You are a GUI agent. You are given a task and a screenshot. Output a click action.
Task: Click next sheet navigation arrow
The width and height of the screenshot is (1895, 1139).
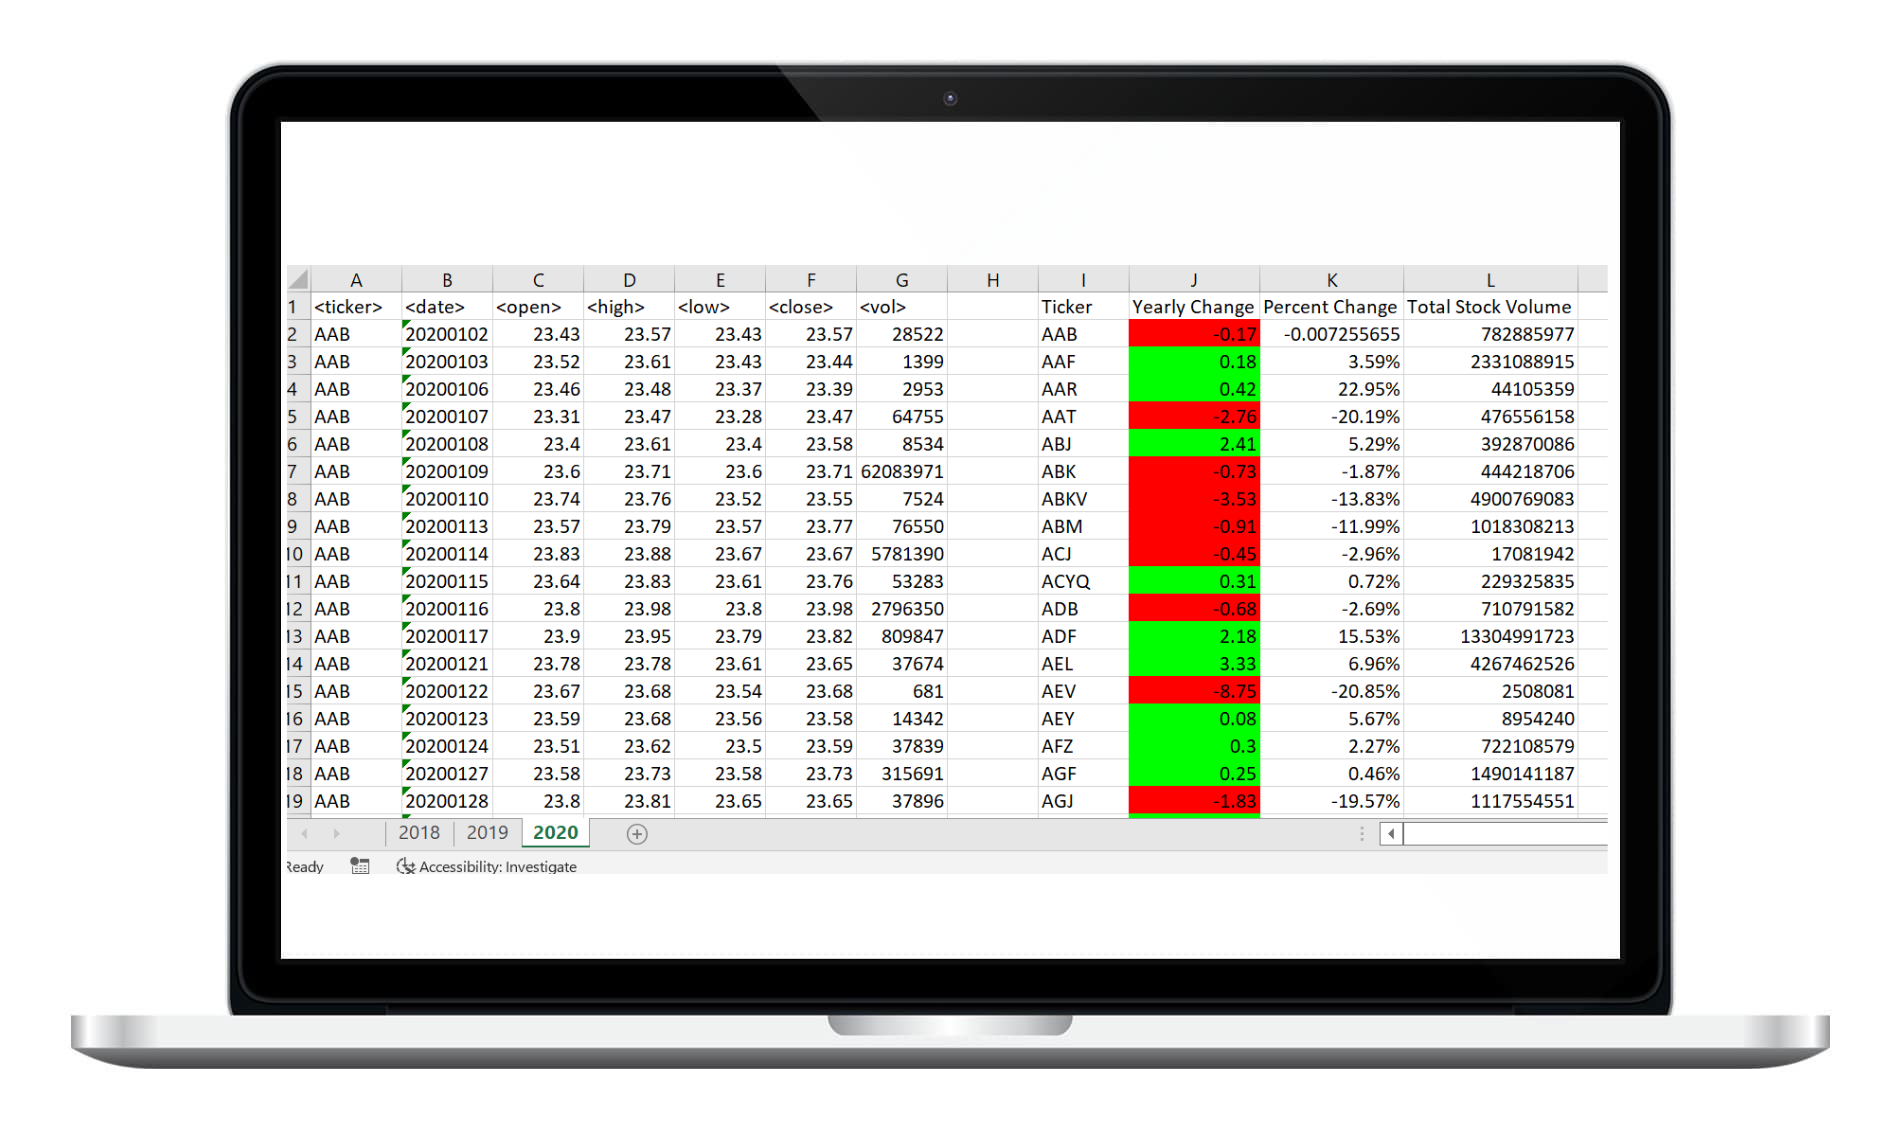tap(337, 833)
